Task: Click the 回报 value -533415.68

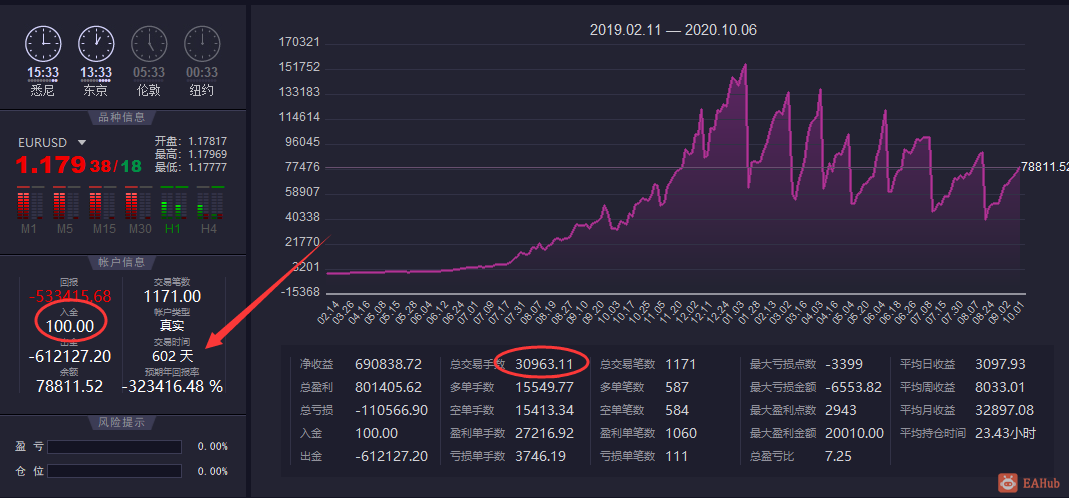Action: point(70,296)
